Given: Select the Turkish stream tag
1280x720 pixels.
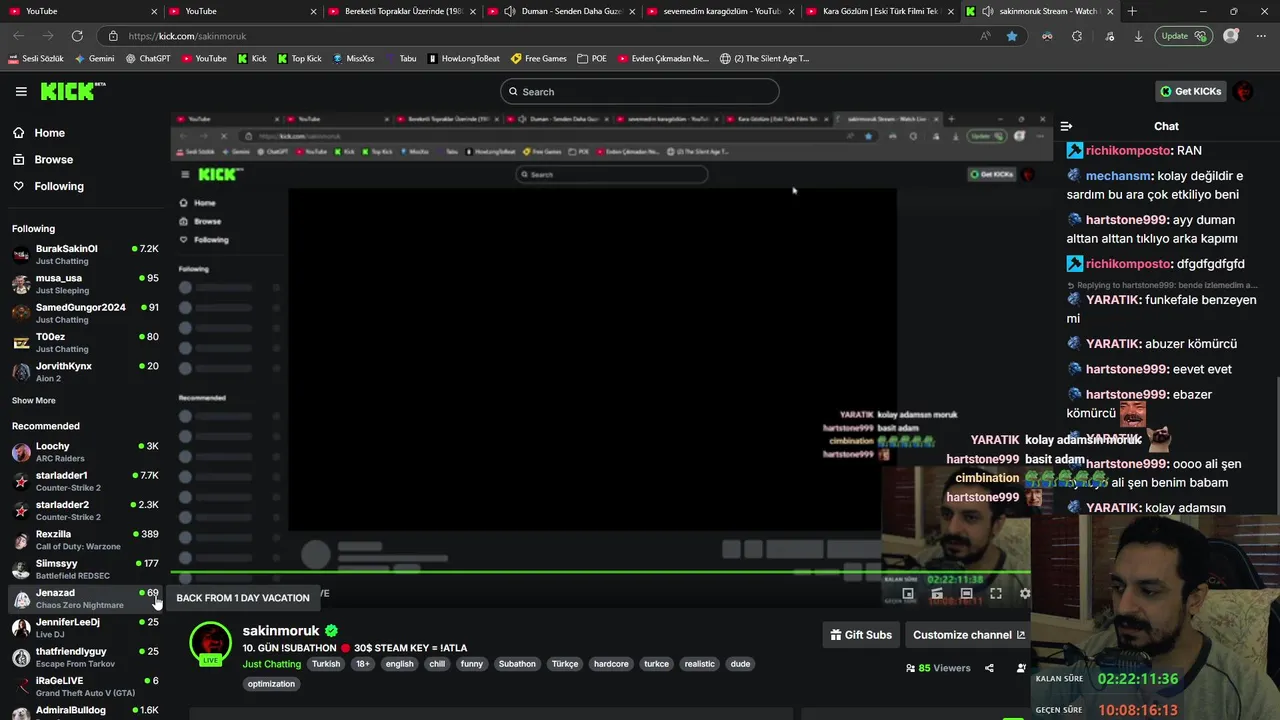Looking at the screenshot, I should click(326, 664).
